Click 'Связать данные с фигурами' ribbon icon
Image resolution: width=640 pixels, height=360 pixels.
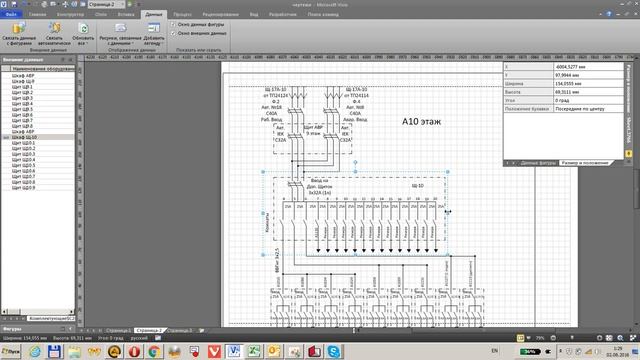(x=19, y=34)
